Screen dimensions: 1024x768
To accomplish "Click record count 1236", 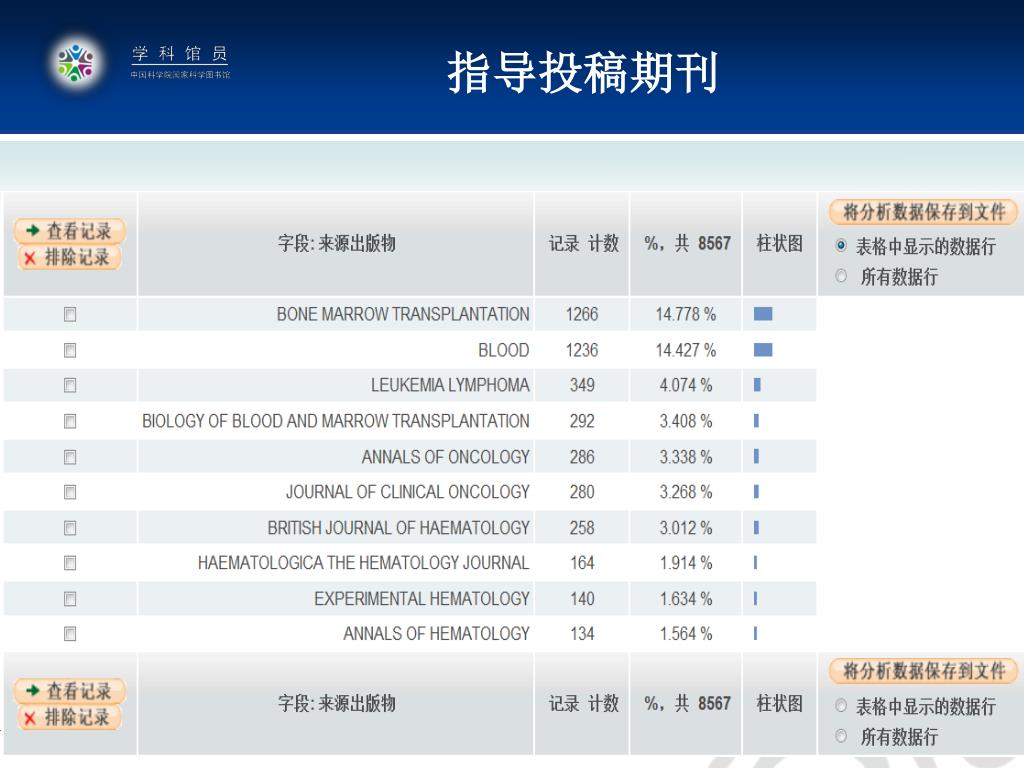I will point(582,350).
